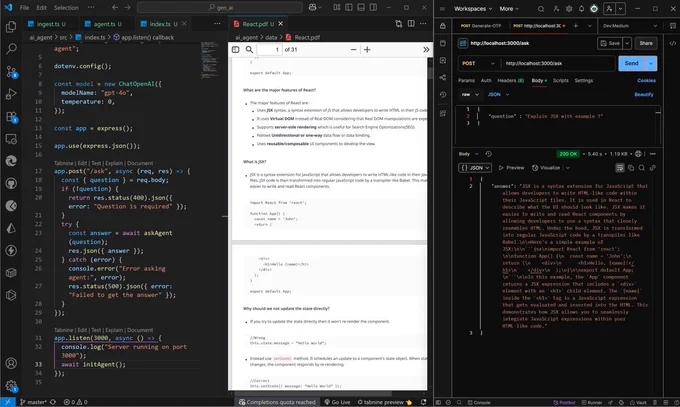Open raw body type dropdown
Viewport: 680px width, 407px height.
click(x=470, y=94)
